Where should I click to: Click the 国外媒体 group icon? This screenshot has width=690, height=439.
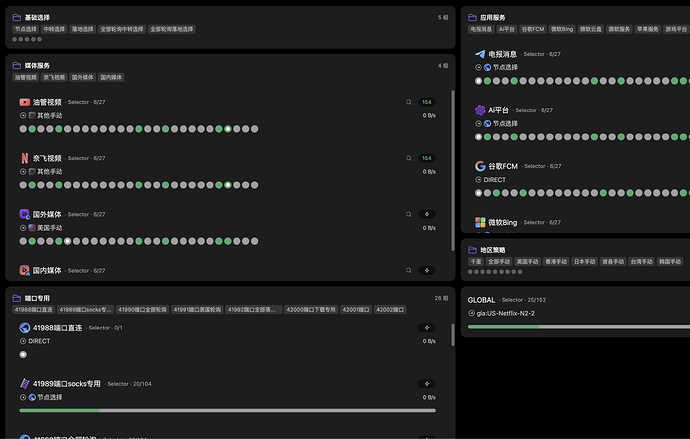[x=25, y=214]
